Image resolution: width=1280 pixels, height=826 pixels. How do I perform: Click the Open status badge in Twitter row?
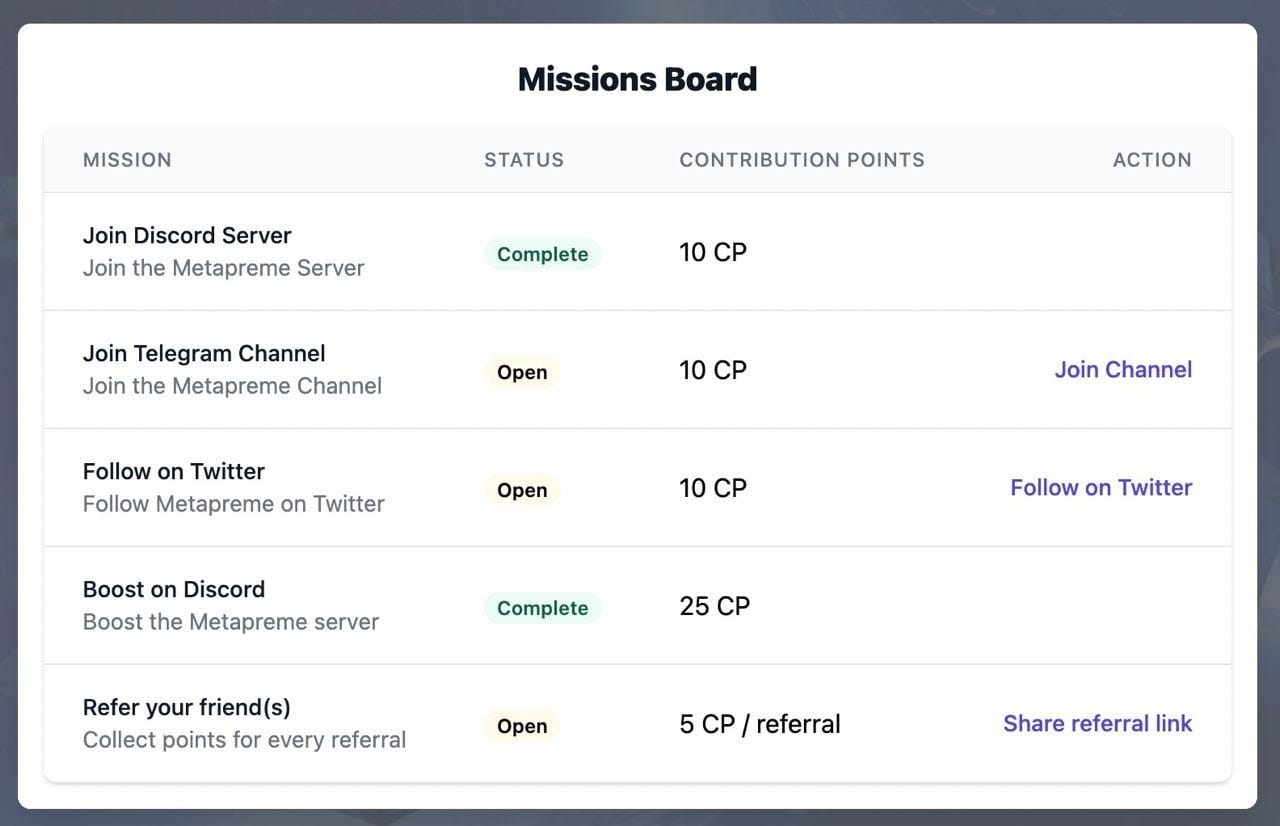click(522, 490)
